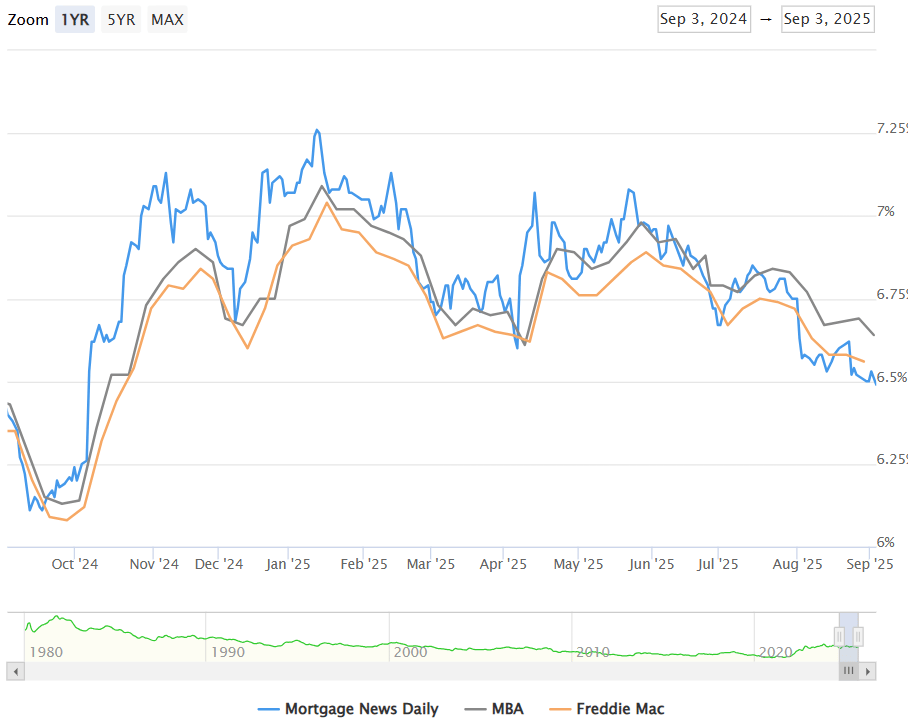908x728 pixels.
Task: Click the Apr '25 axis label
Action: 503,564
